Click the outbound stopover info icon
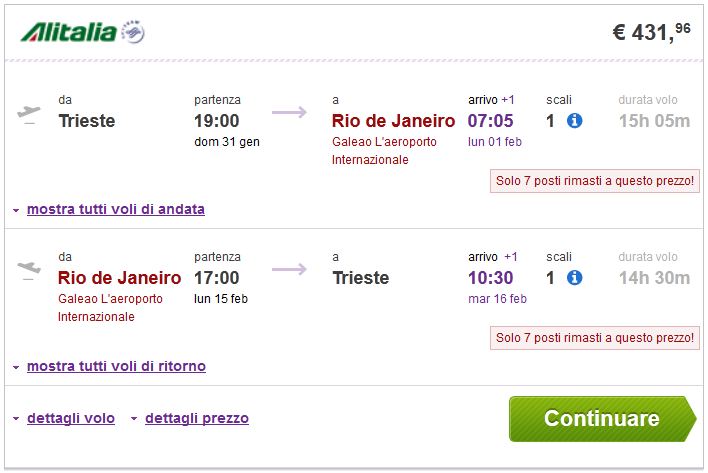Screen dimensions: 708x473 (x=574, y=121)
